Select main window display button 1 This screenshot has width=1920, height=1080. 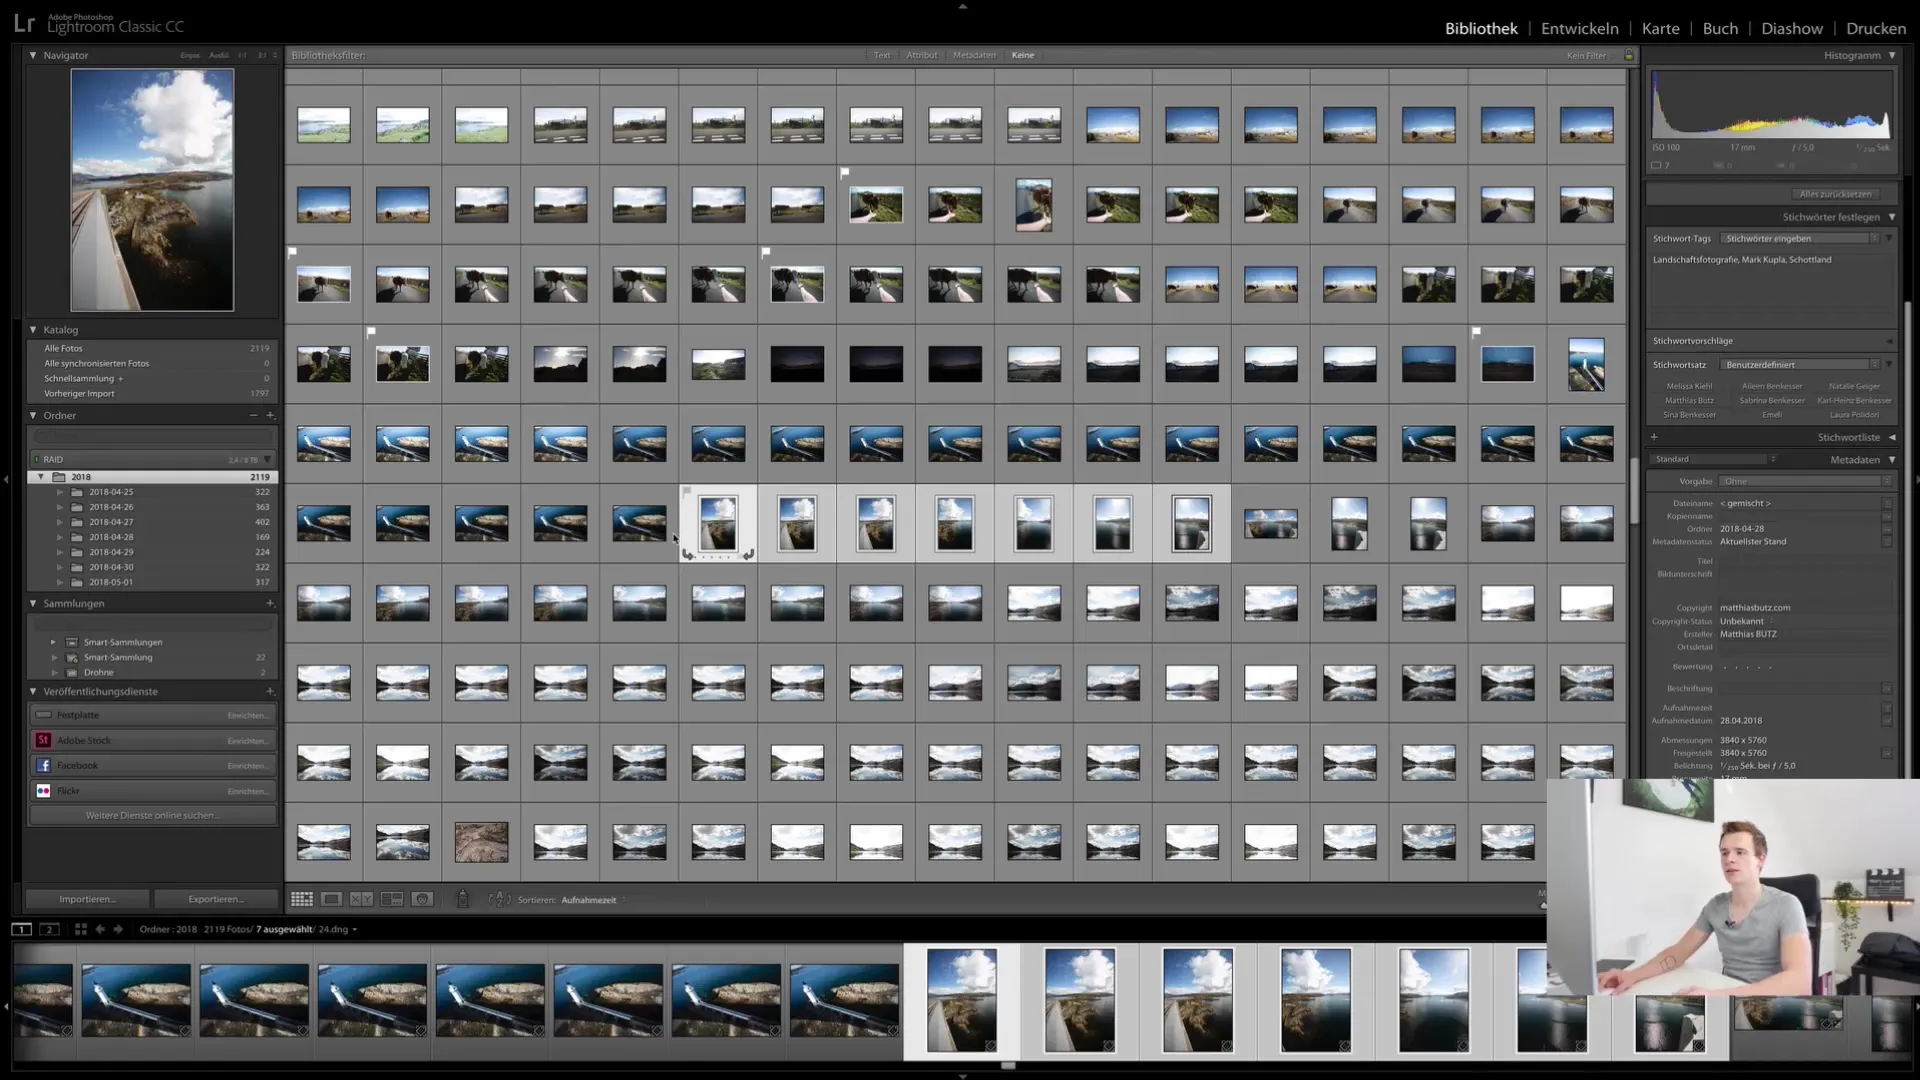tap(21, 929)
